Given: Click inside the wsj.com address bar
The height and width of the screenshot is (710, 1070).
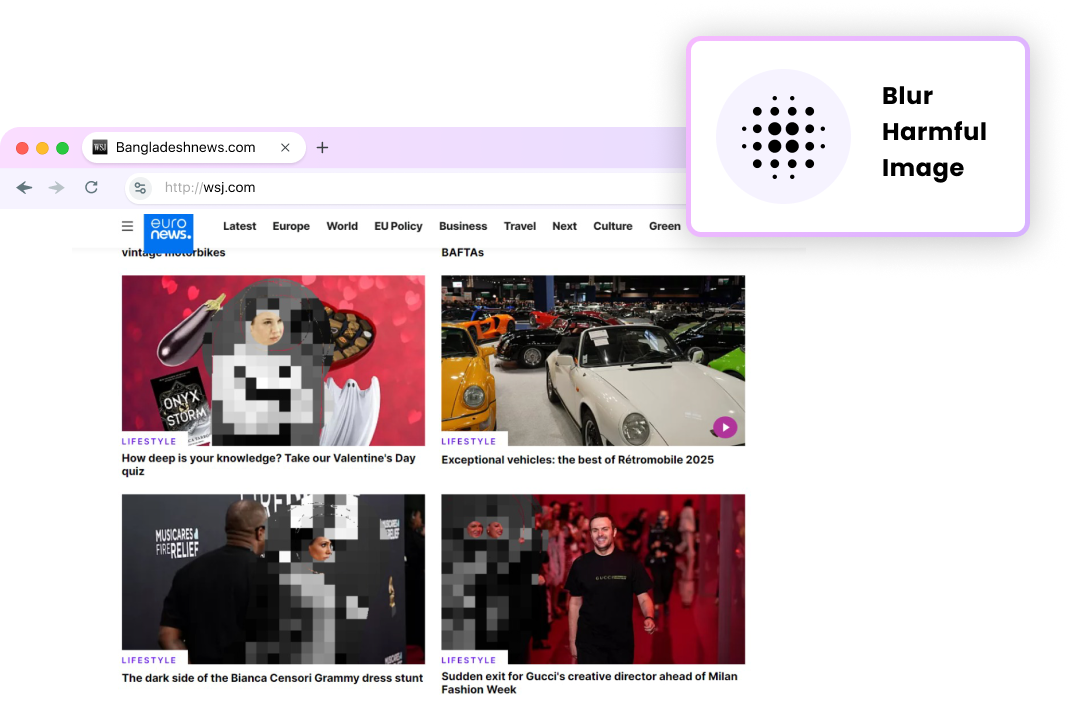Looking at the screenshot, I should pyautogui.click(x=230, y=187).
